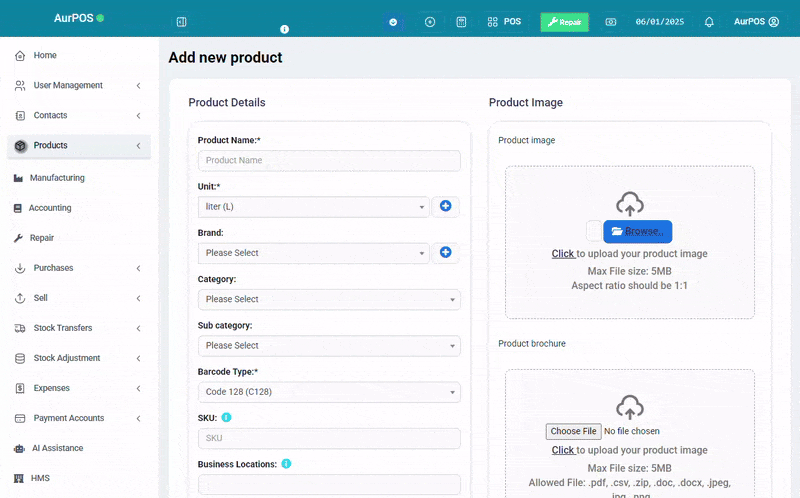The width and height of the screenshot is (800, 498).
Task: Open the Category Please Select dropdown
Action: point(329,300)
